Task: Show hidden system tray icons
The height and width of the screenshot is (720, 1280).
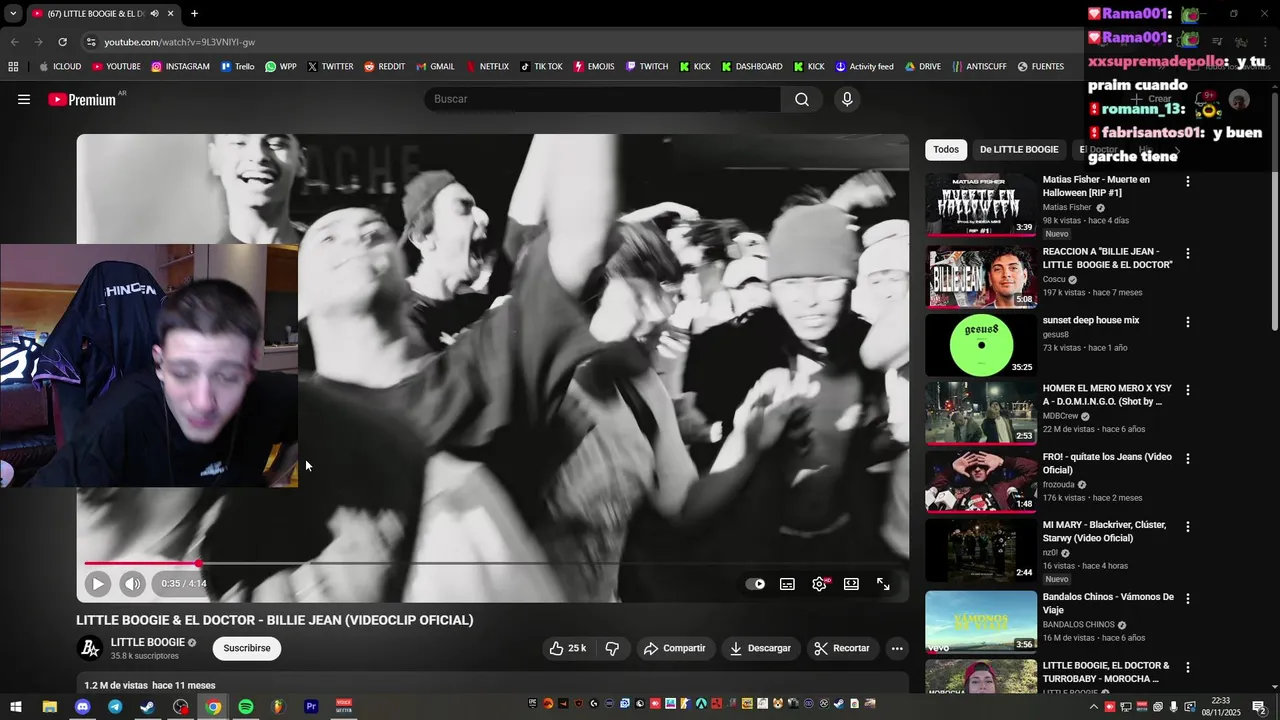Action: tap(1093, 707)
